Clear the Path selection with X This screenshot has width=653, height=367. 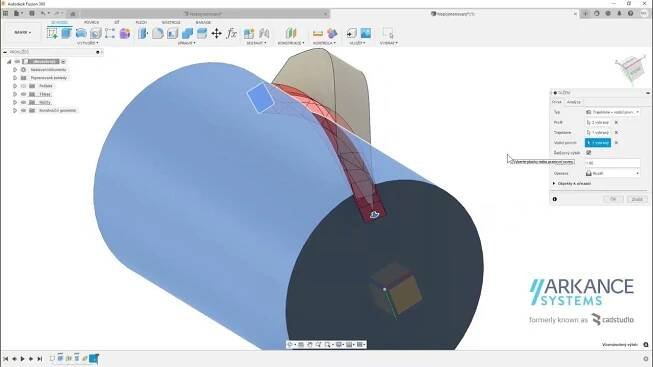616,132
